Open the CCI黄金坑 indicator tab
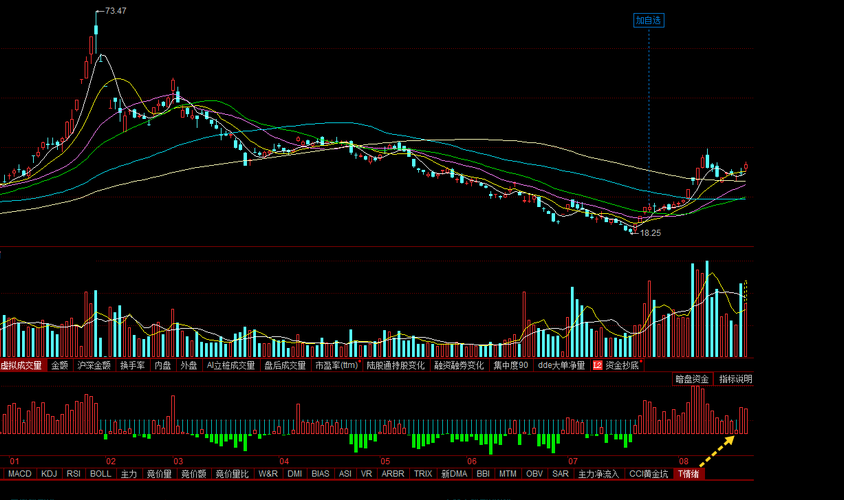844x500 pixels. coord(649,474)
